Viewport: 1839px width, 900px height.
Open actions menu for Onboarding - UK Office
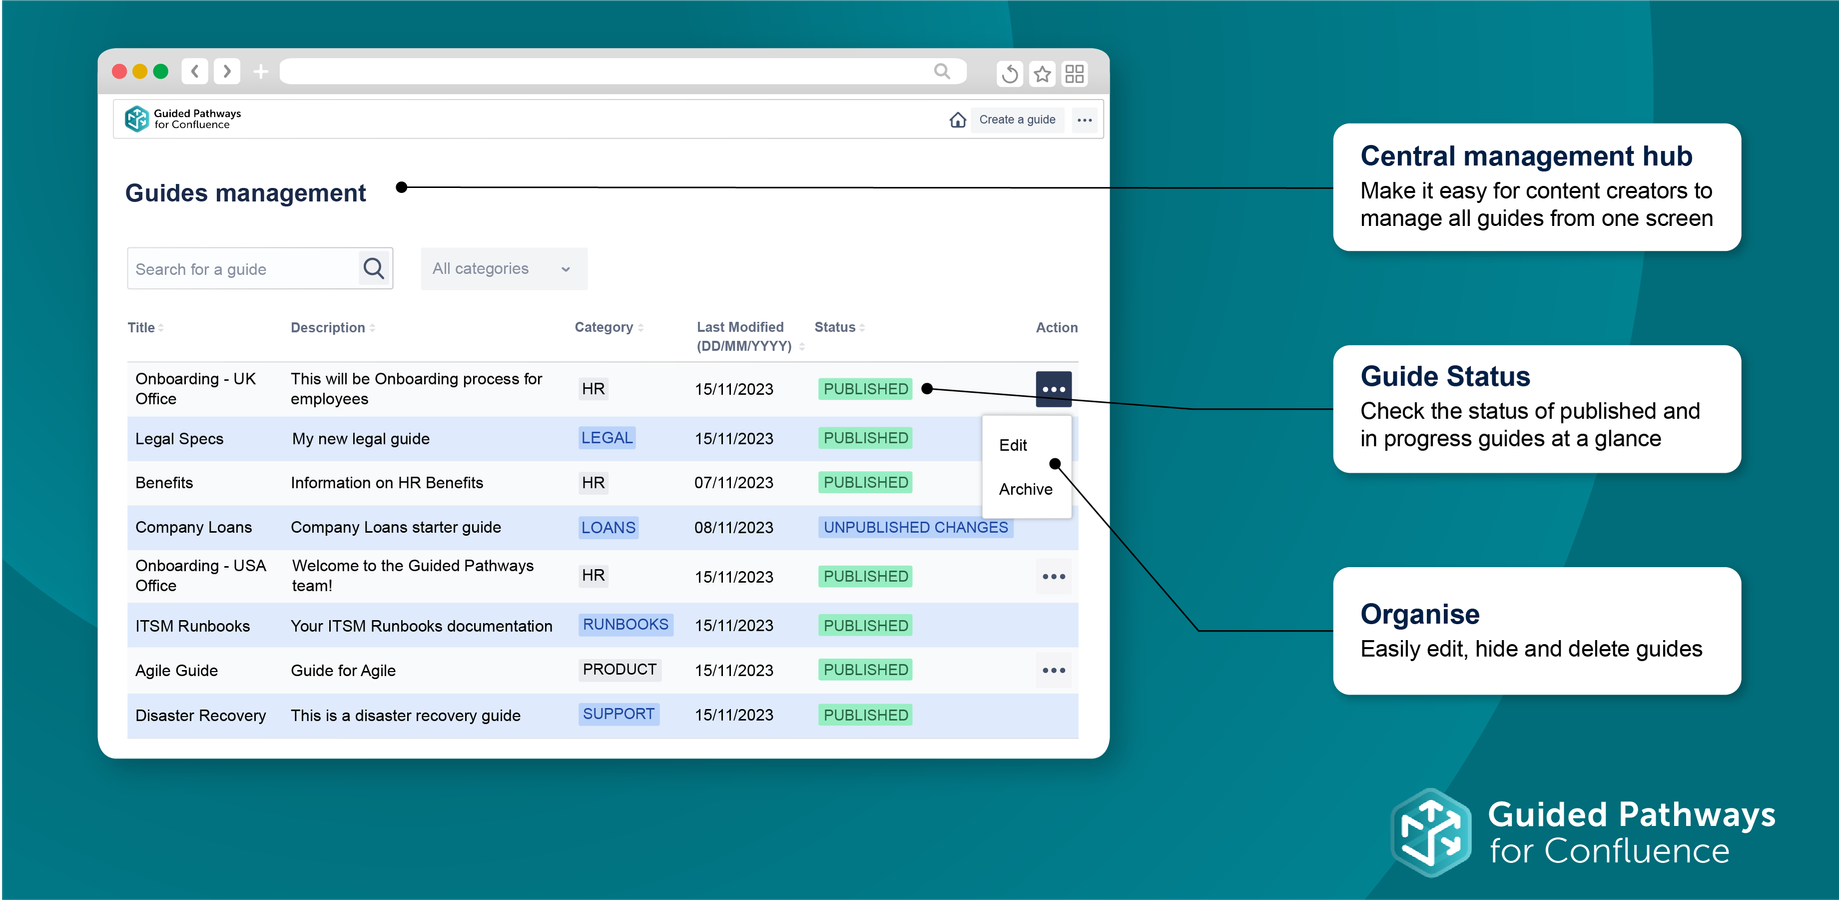click(1054, 389)
